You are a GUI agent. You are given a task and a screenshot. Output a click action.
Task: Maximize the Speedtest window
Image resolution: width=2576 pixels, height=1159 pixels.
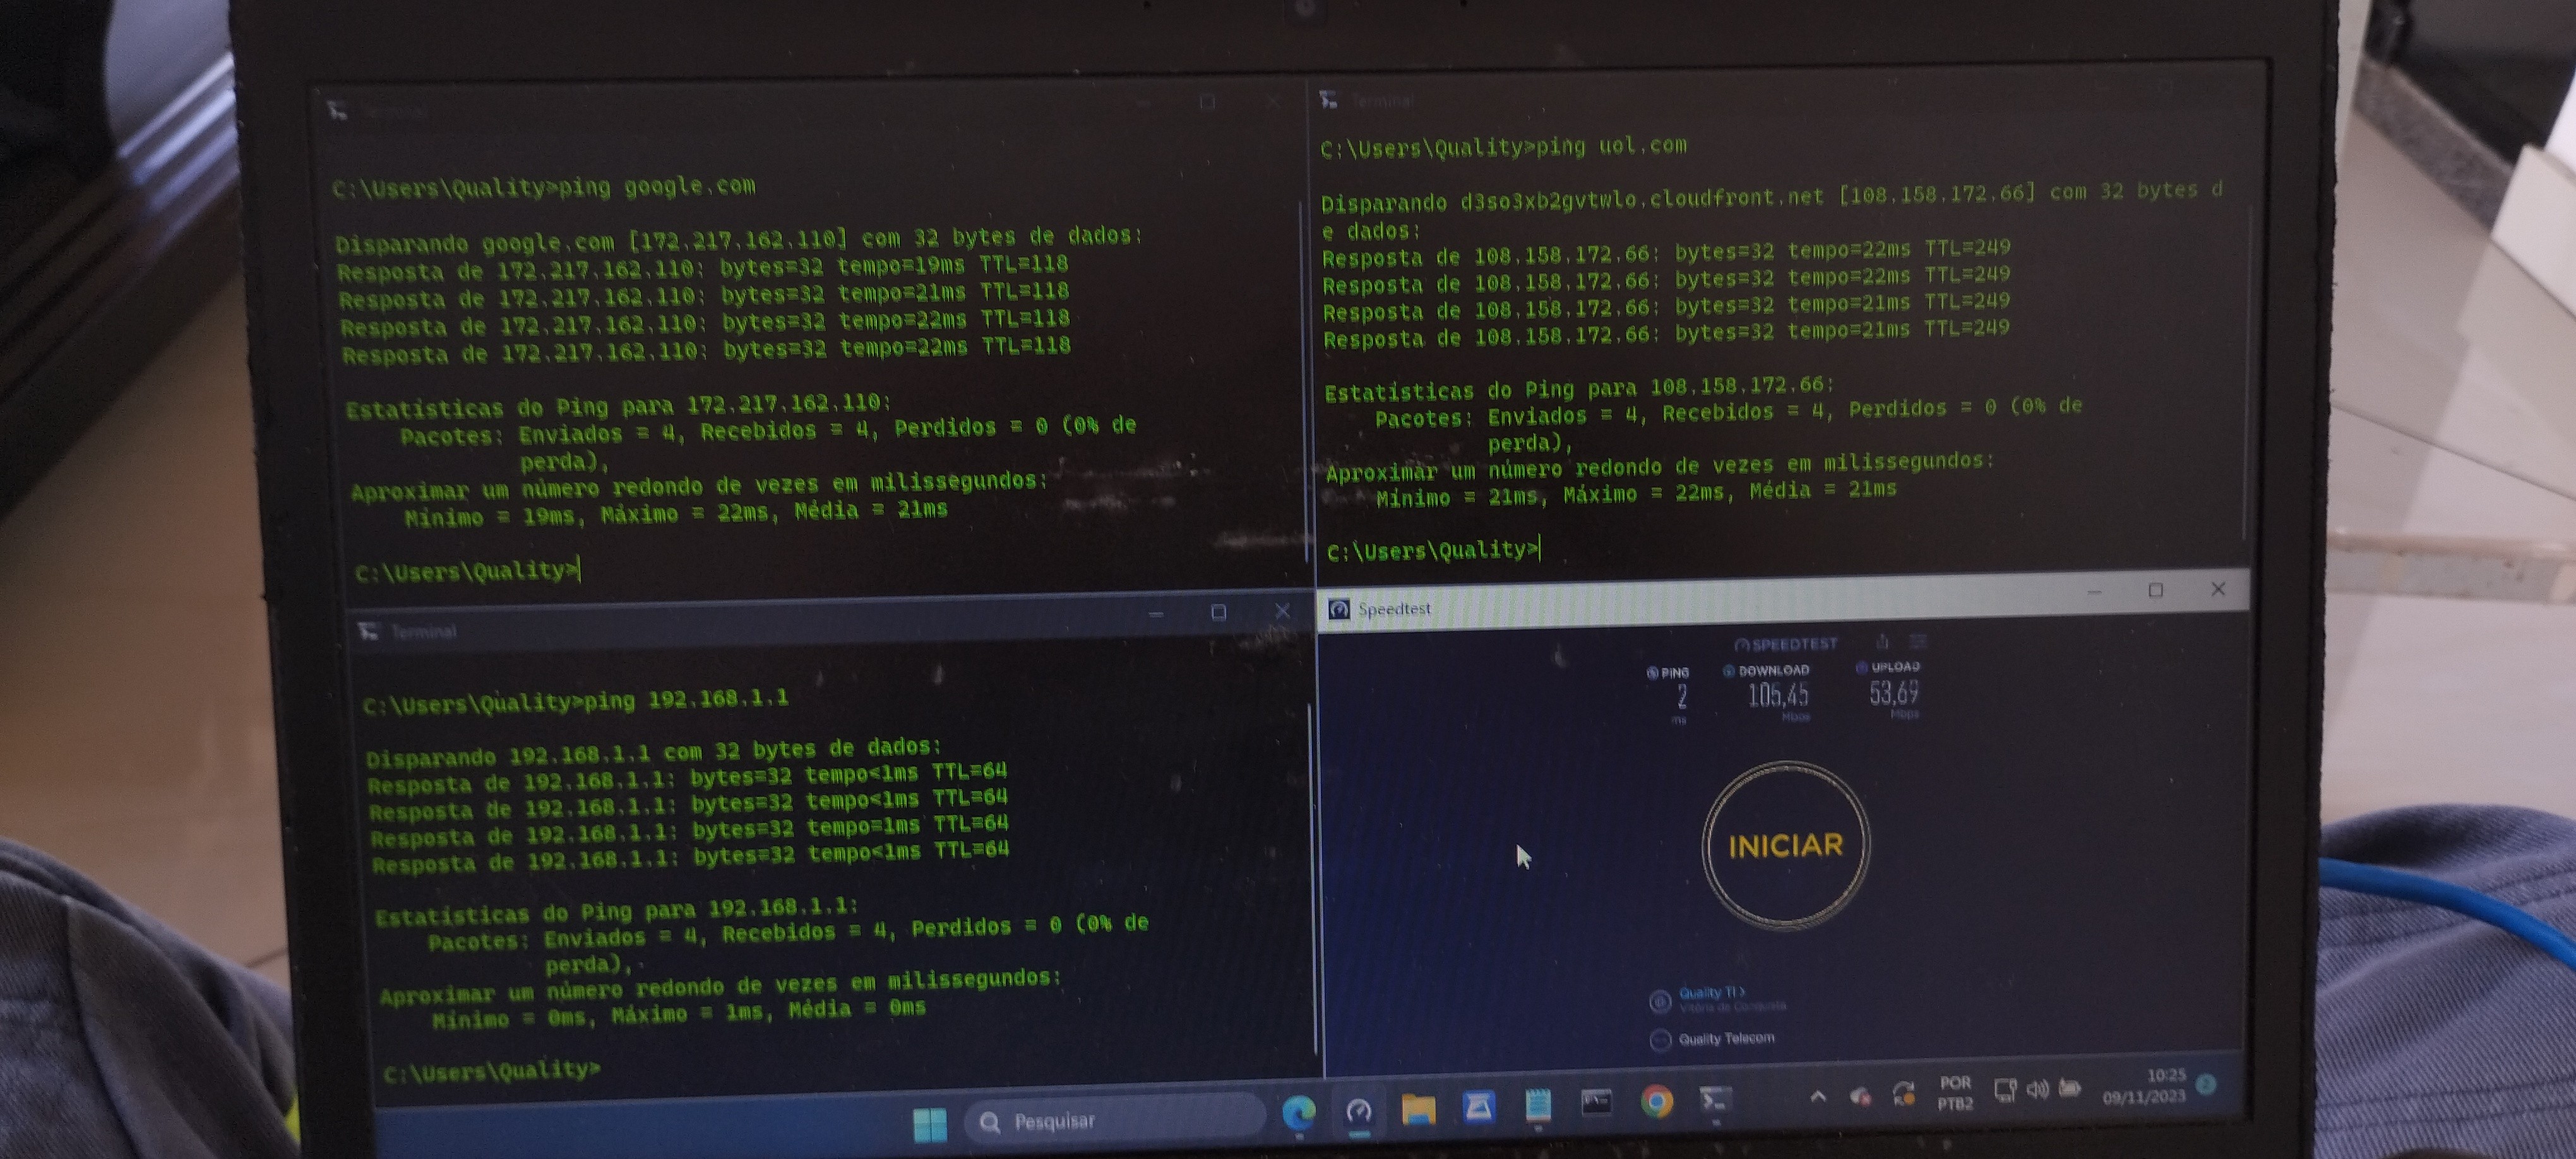pos(2156,591)
